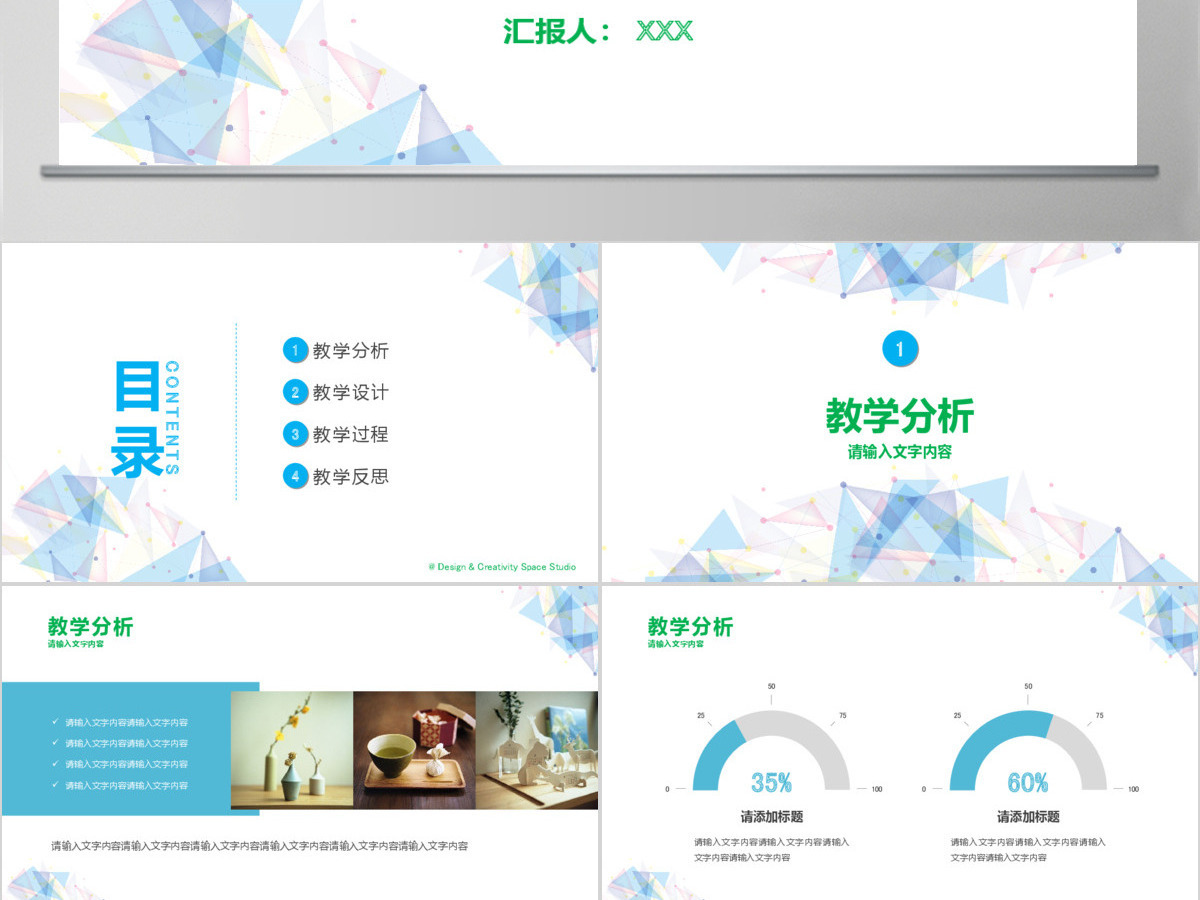Viewport: 1200px width, 900px height.
Task: Click the Design & Creativity Space Studio credit
Action: coord(502,567)
